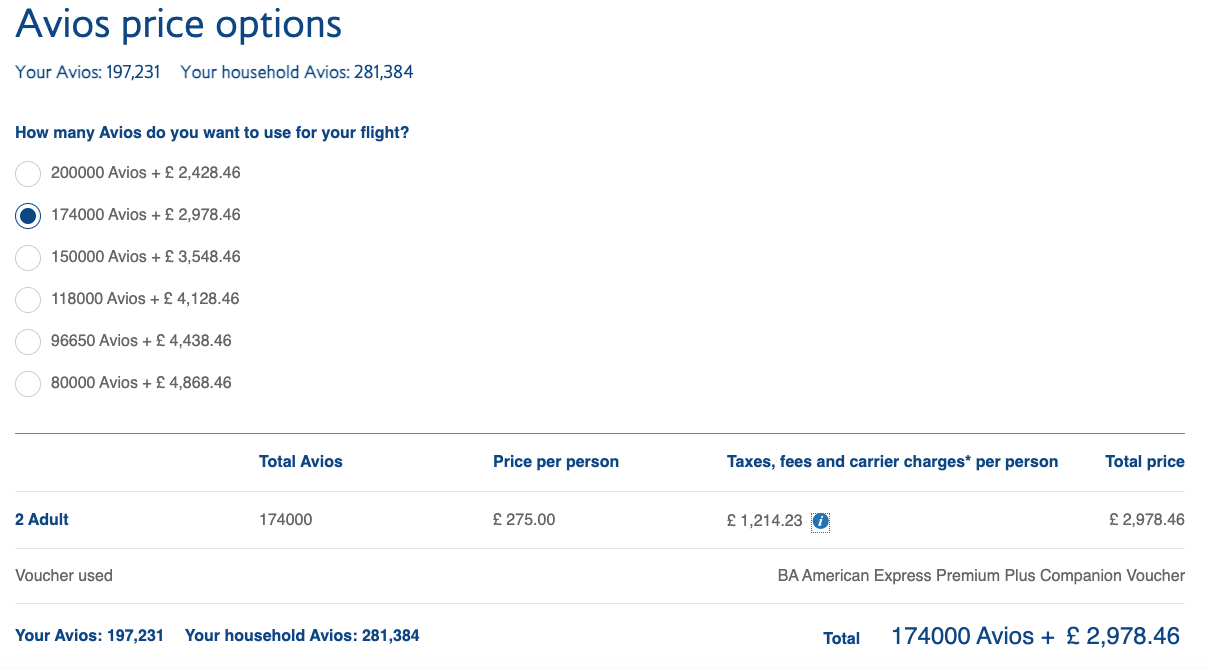Click the "Avios price options" heading
Viewport: 1209px width, 670px height.
click(179, 24)
